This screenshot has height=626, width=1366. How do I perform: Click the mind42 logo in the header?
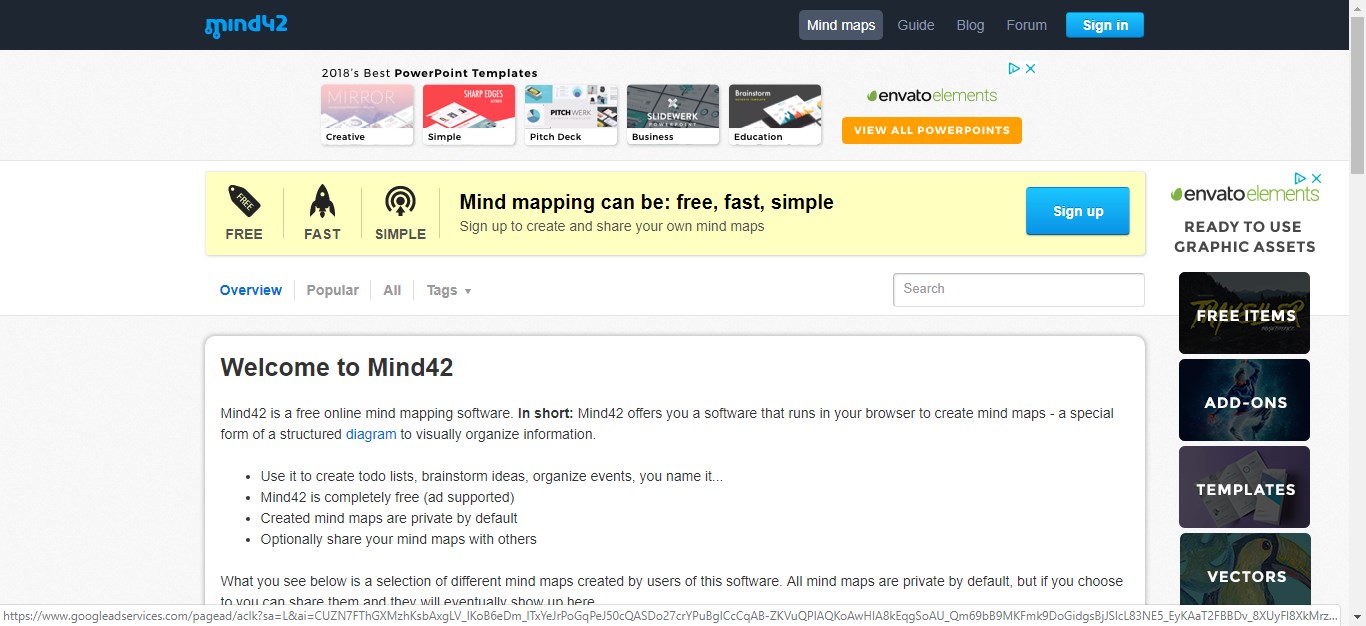246,25
